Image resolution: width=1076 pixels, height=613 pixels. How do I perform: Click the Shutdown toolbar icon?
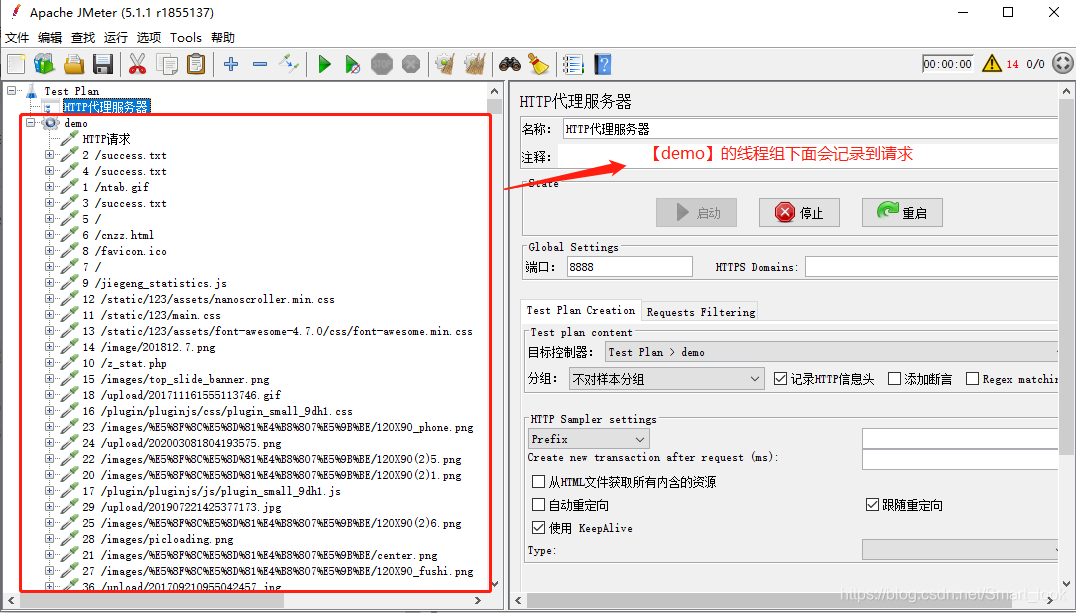tap(410, 65)
